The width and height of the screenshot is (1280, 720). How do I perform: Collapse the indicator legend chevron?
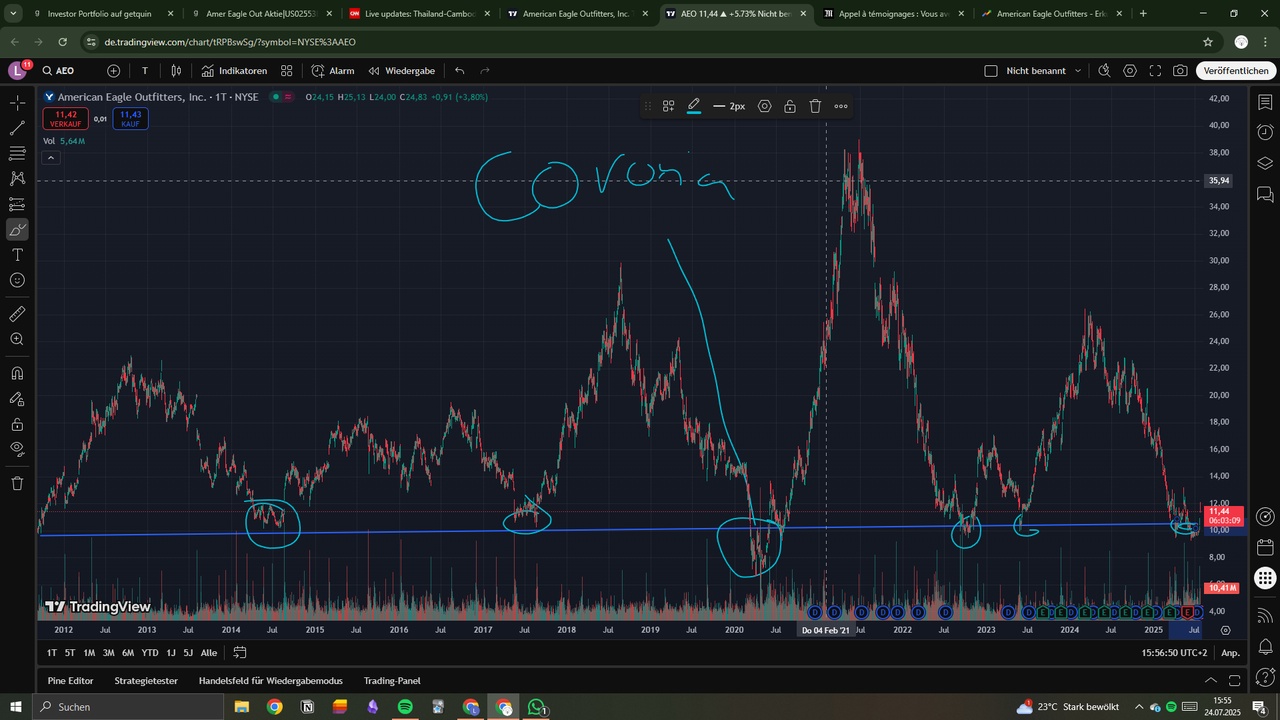click(51, 157)
